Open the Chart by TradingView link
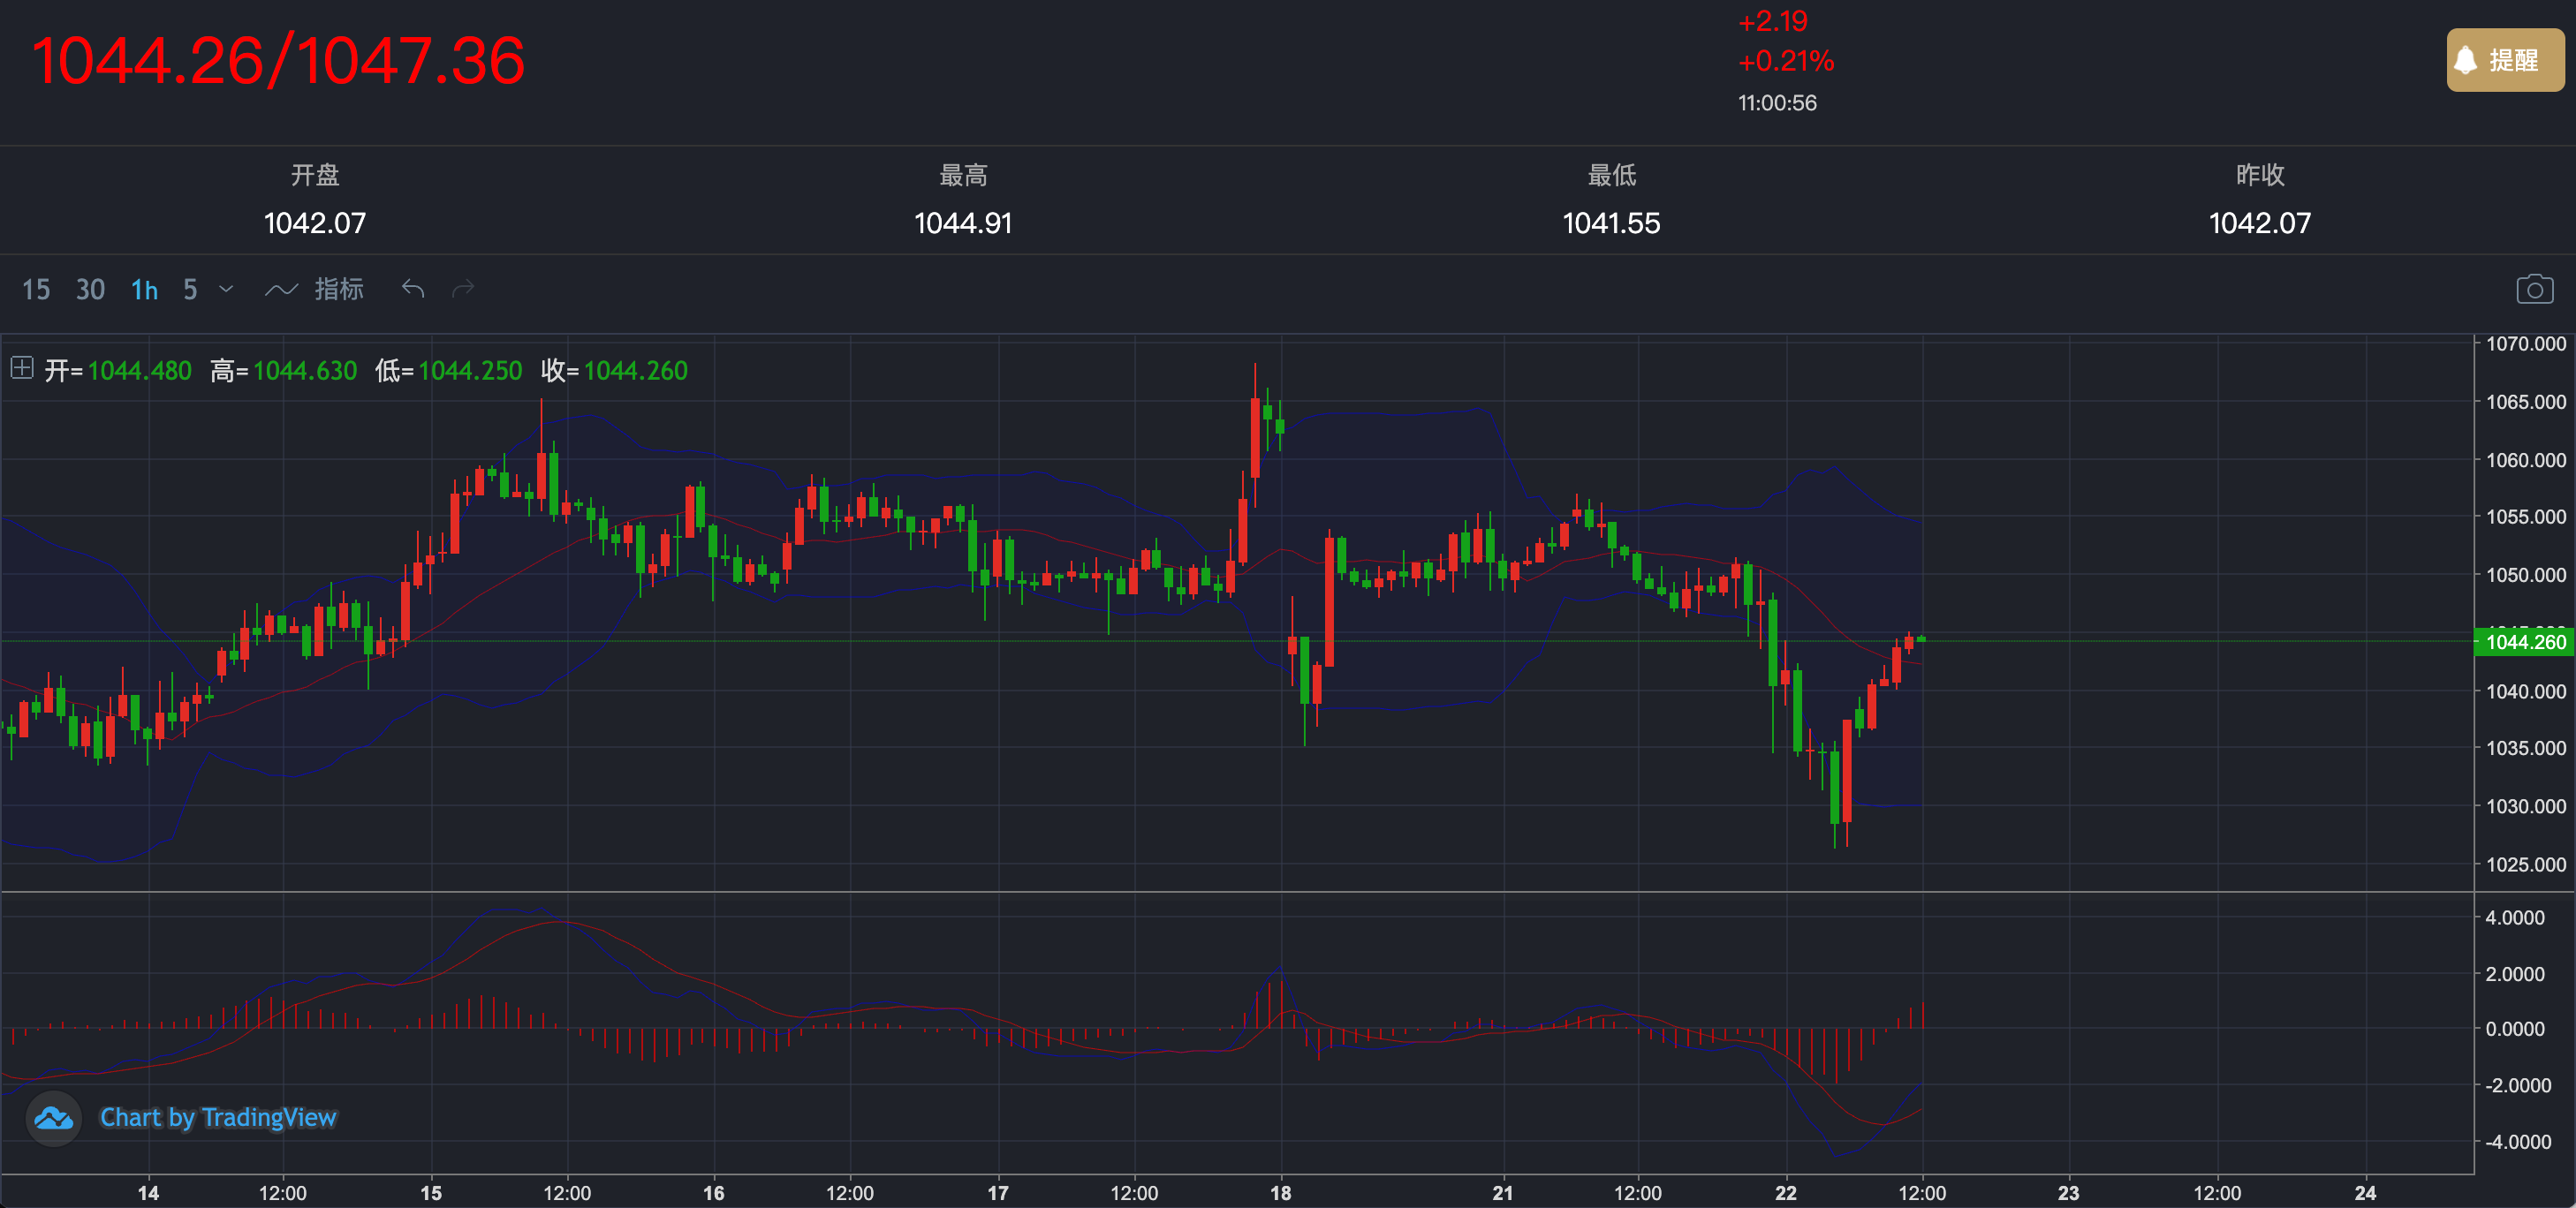 point(218,1118)
